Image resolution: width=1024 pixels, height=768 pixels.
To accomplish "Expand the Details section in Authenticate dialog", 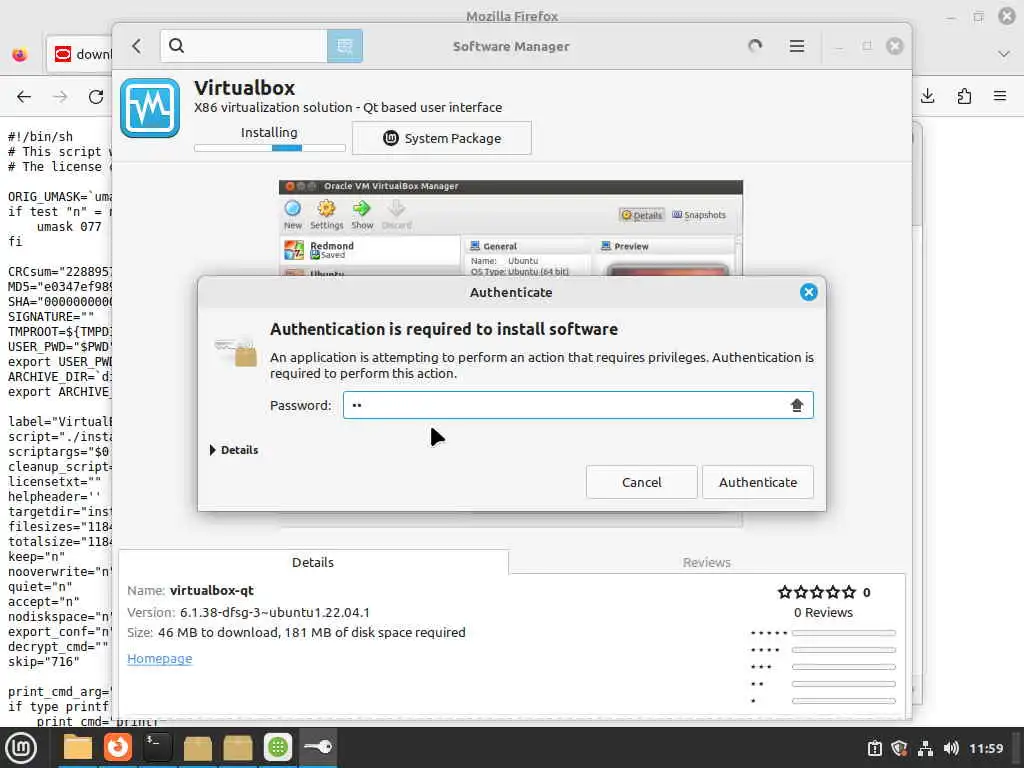I will 234,450.
